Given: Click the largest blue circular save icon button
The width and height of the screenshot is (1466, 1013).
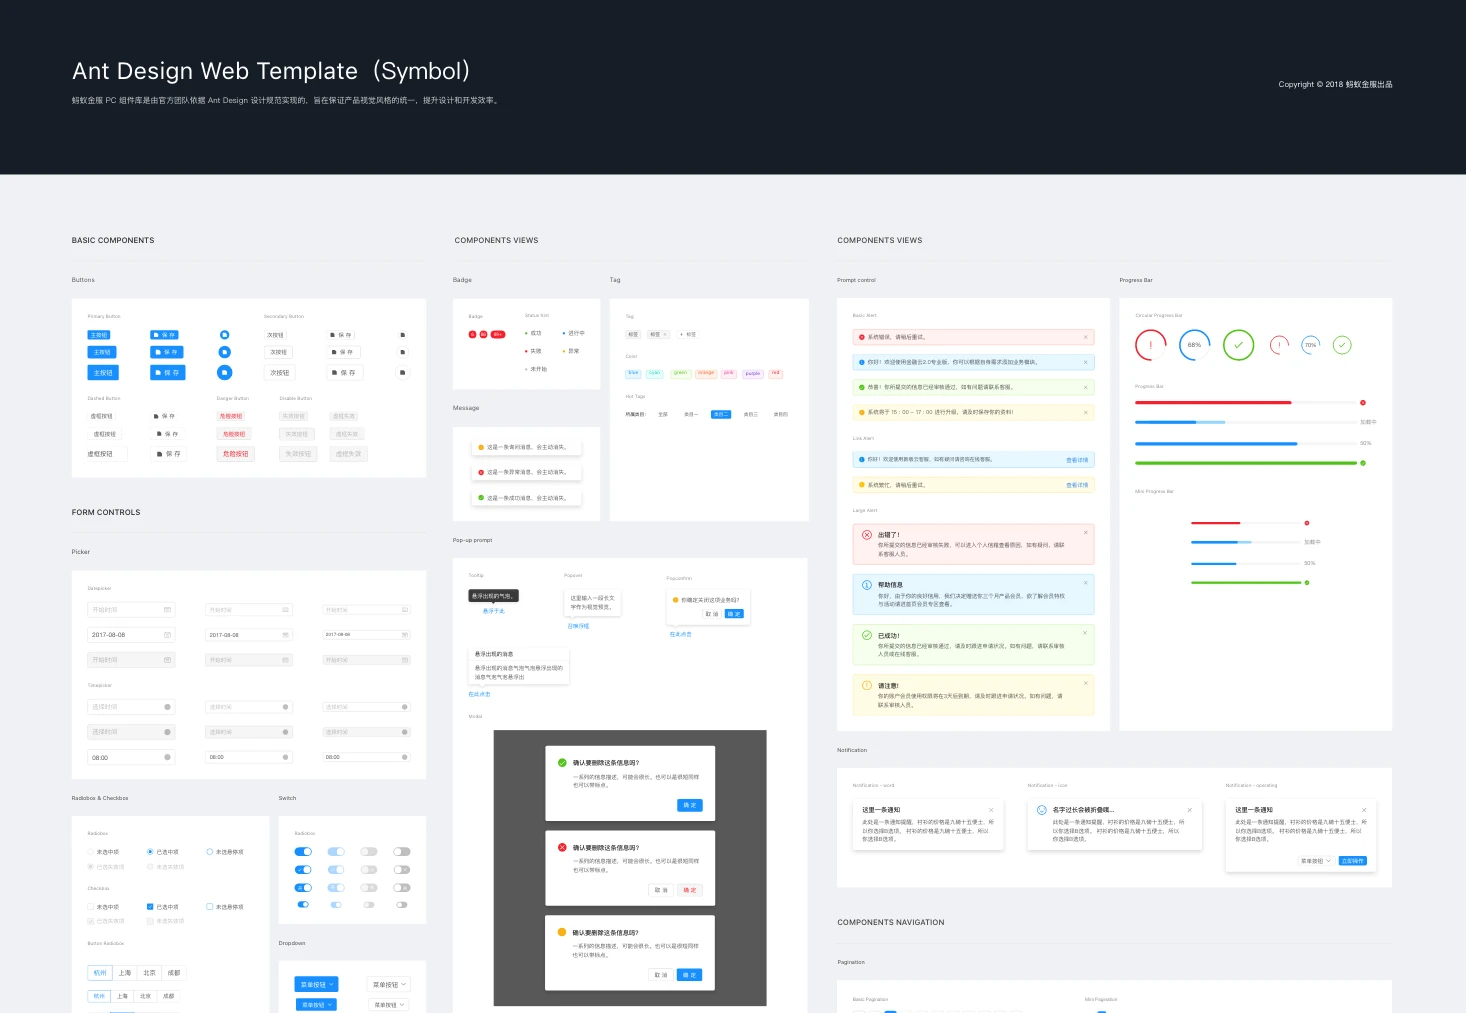Looking at the screenshot, I should tap(224, 372).
